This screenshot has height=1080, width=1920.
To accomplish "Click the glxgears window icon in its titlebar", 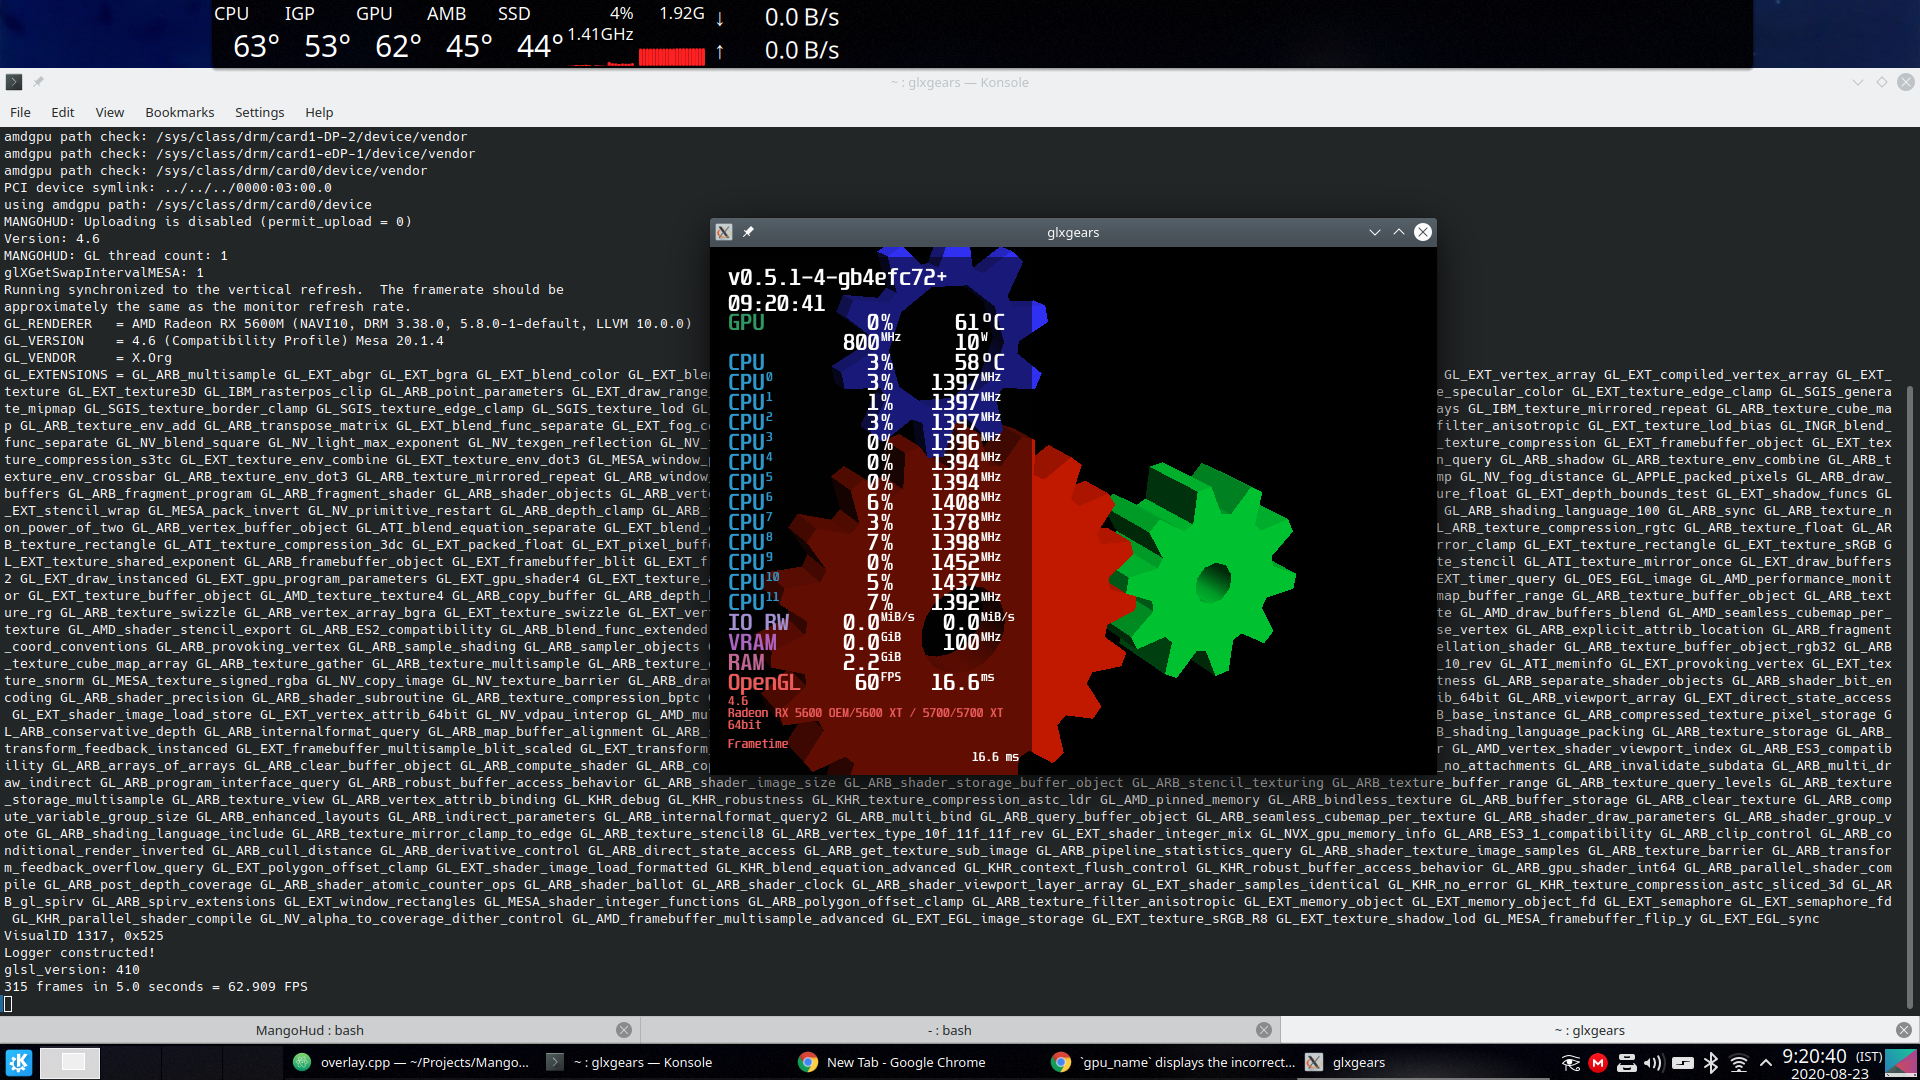I will pos(723,232).
